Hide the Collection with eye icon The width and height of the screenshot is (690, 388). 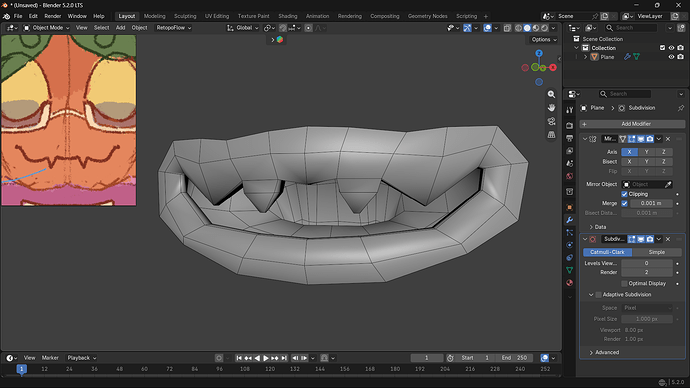click(671, 48)
